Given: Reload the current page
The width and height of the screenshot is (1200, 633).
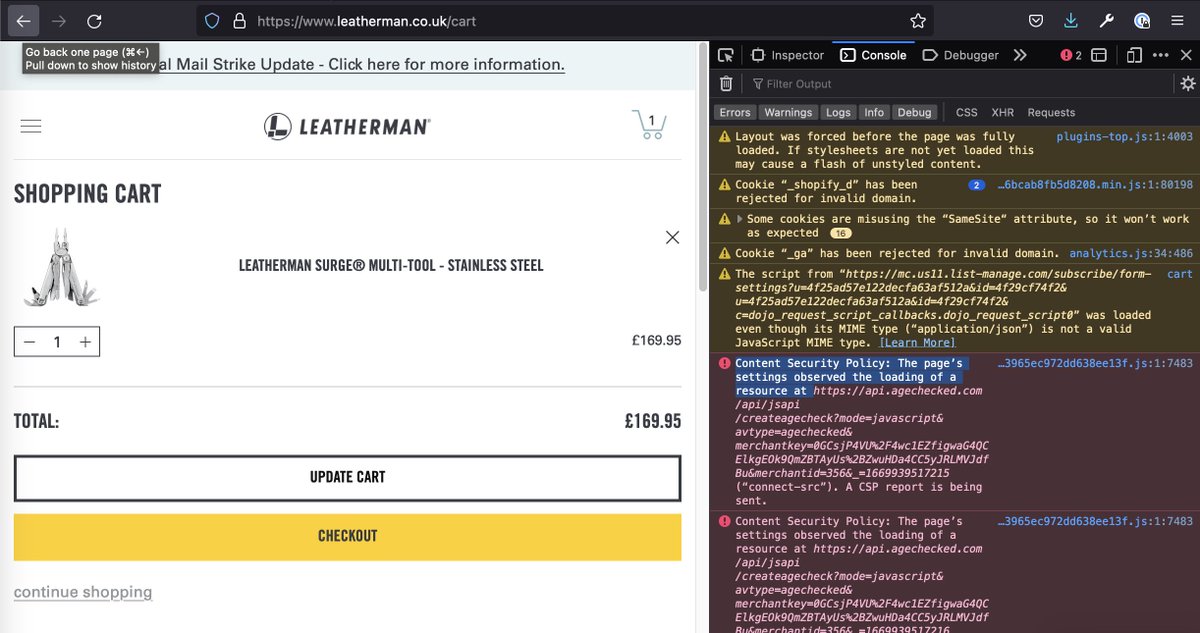Looking at the screenshot, I should [x=94, y=20].
